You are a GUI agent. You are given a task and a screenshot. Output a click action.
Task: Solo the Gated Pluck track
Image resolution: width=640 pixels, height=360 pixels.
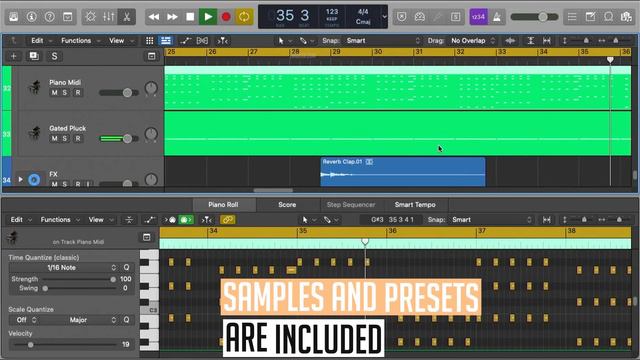click(64, 138)
